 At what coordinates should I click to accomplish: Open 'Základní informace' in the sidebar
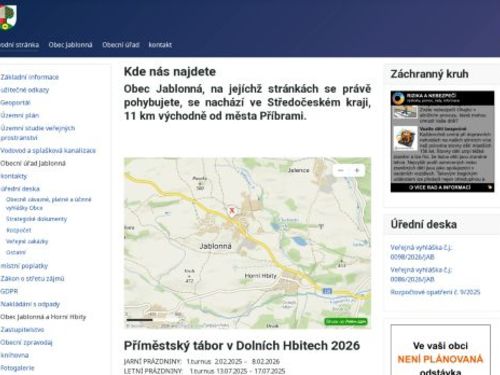29,77
